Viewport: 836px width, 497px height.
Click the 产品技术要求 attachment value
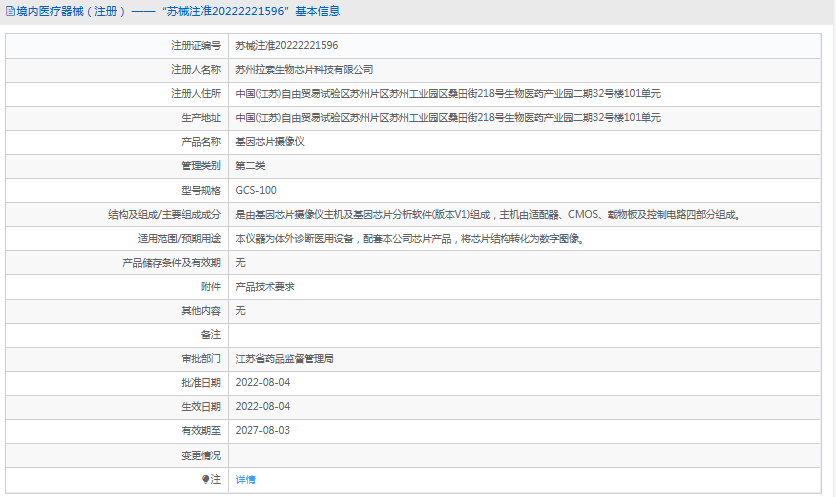(x=265, y=286)
